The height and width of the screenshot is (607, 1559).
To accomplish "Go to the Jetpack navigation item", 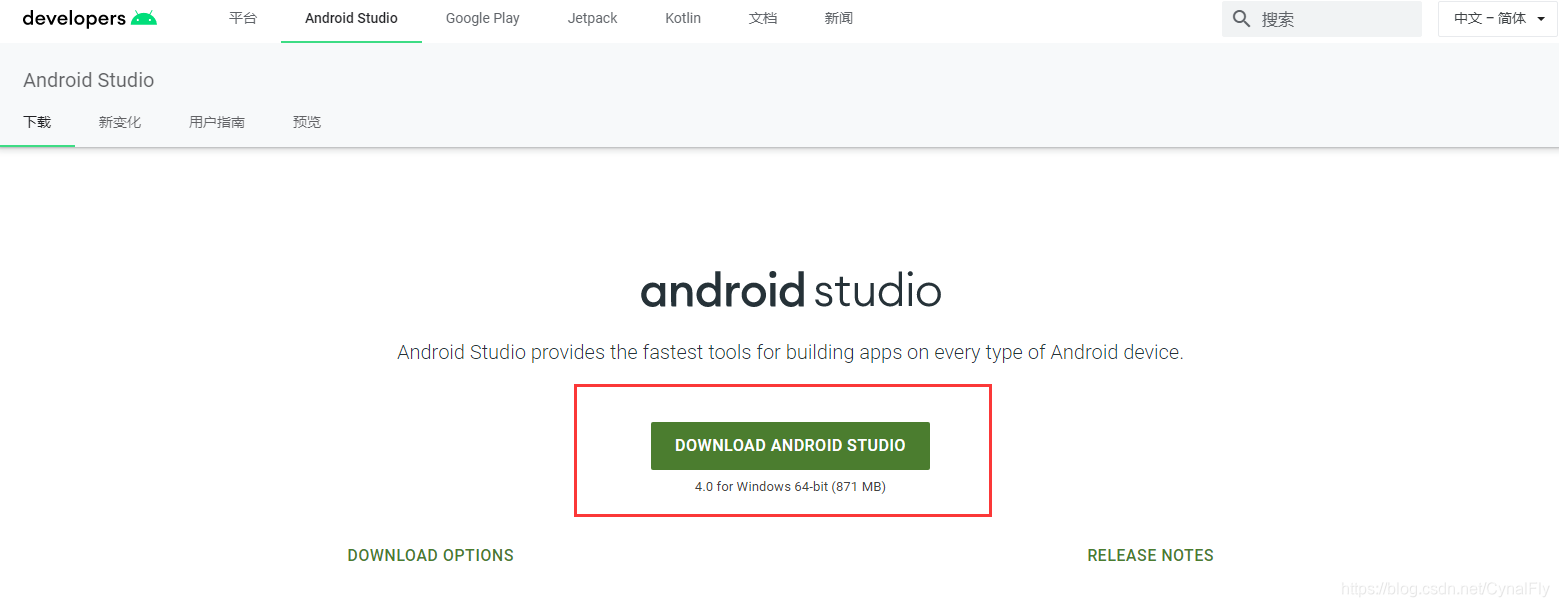I will tap(593, 18).
